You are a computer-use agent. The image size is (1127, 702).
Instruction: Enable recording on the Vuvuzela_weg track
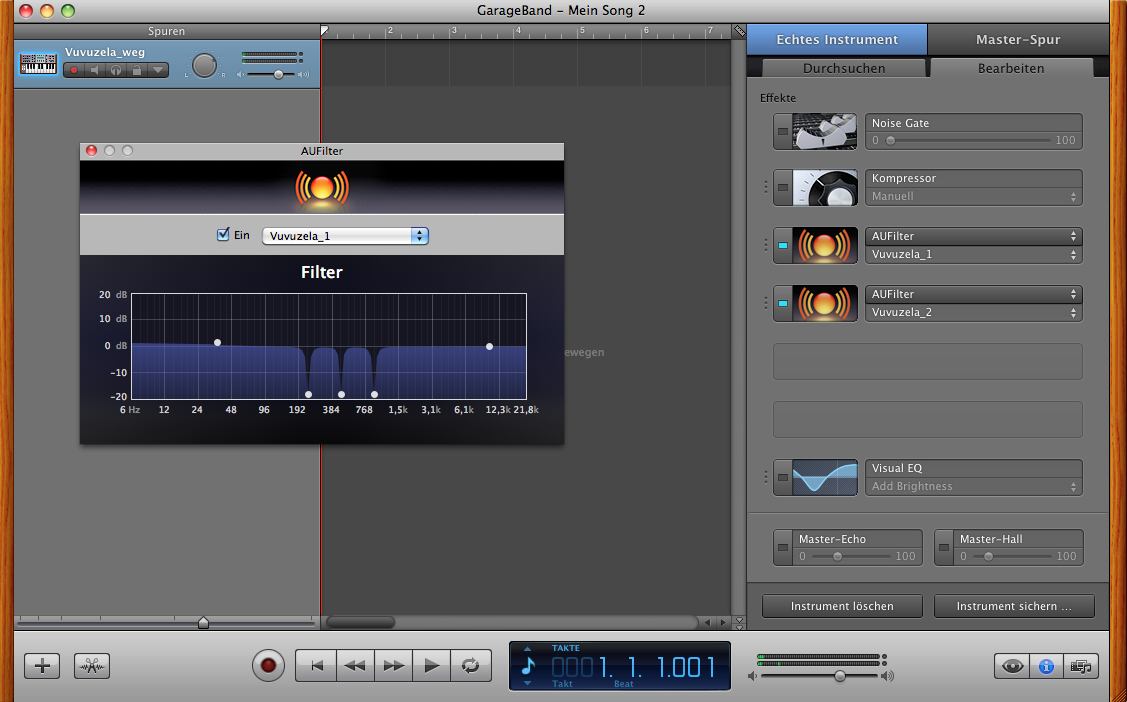click(x=73, y=70)
